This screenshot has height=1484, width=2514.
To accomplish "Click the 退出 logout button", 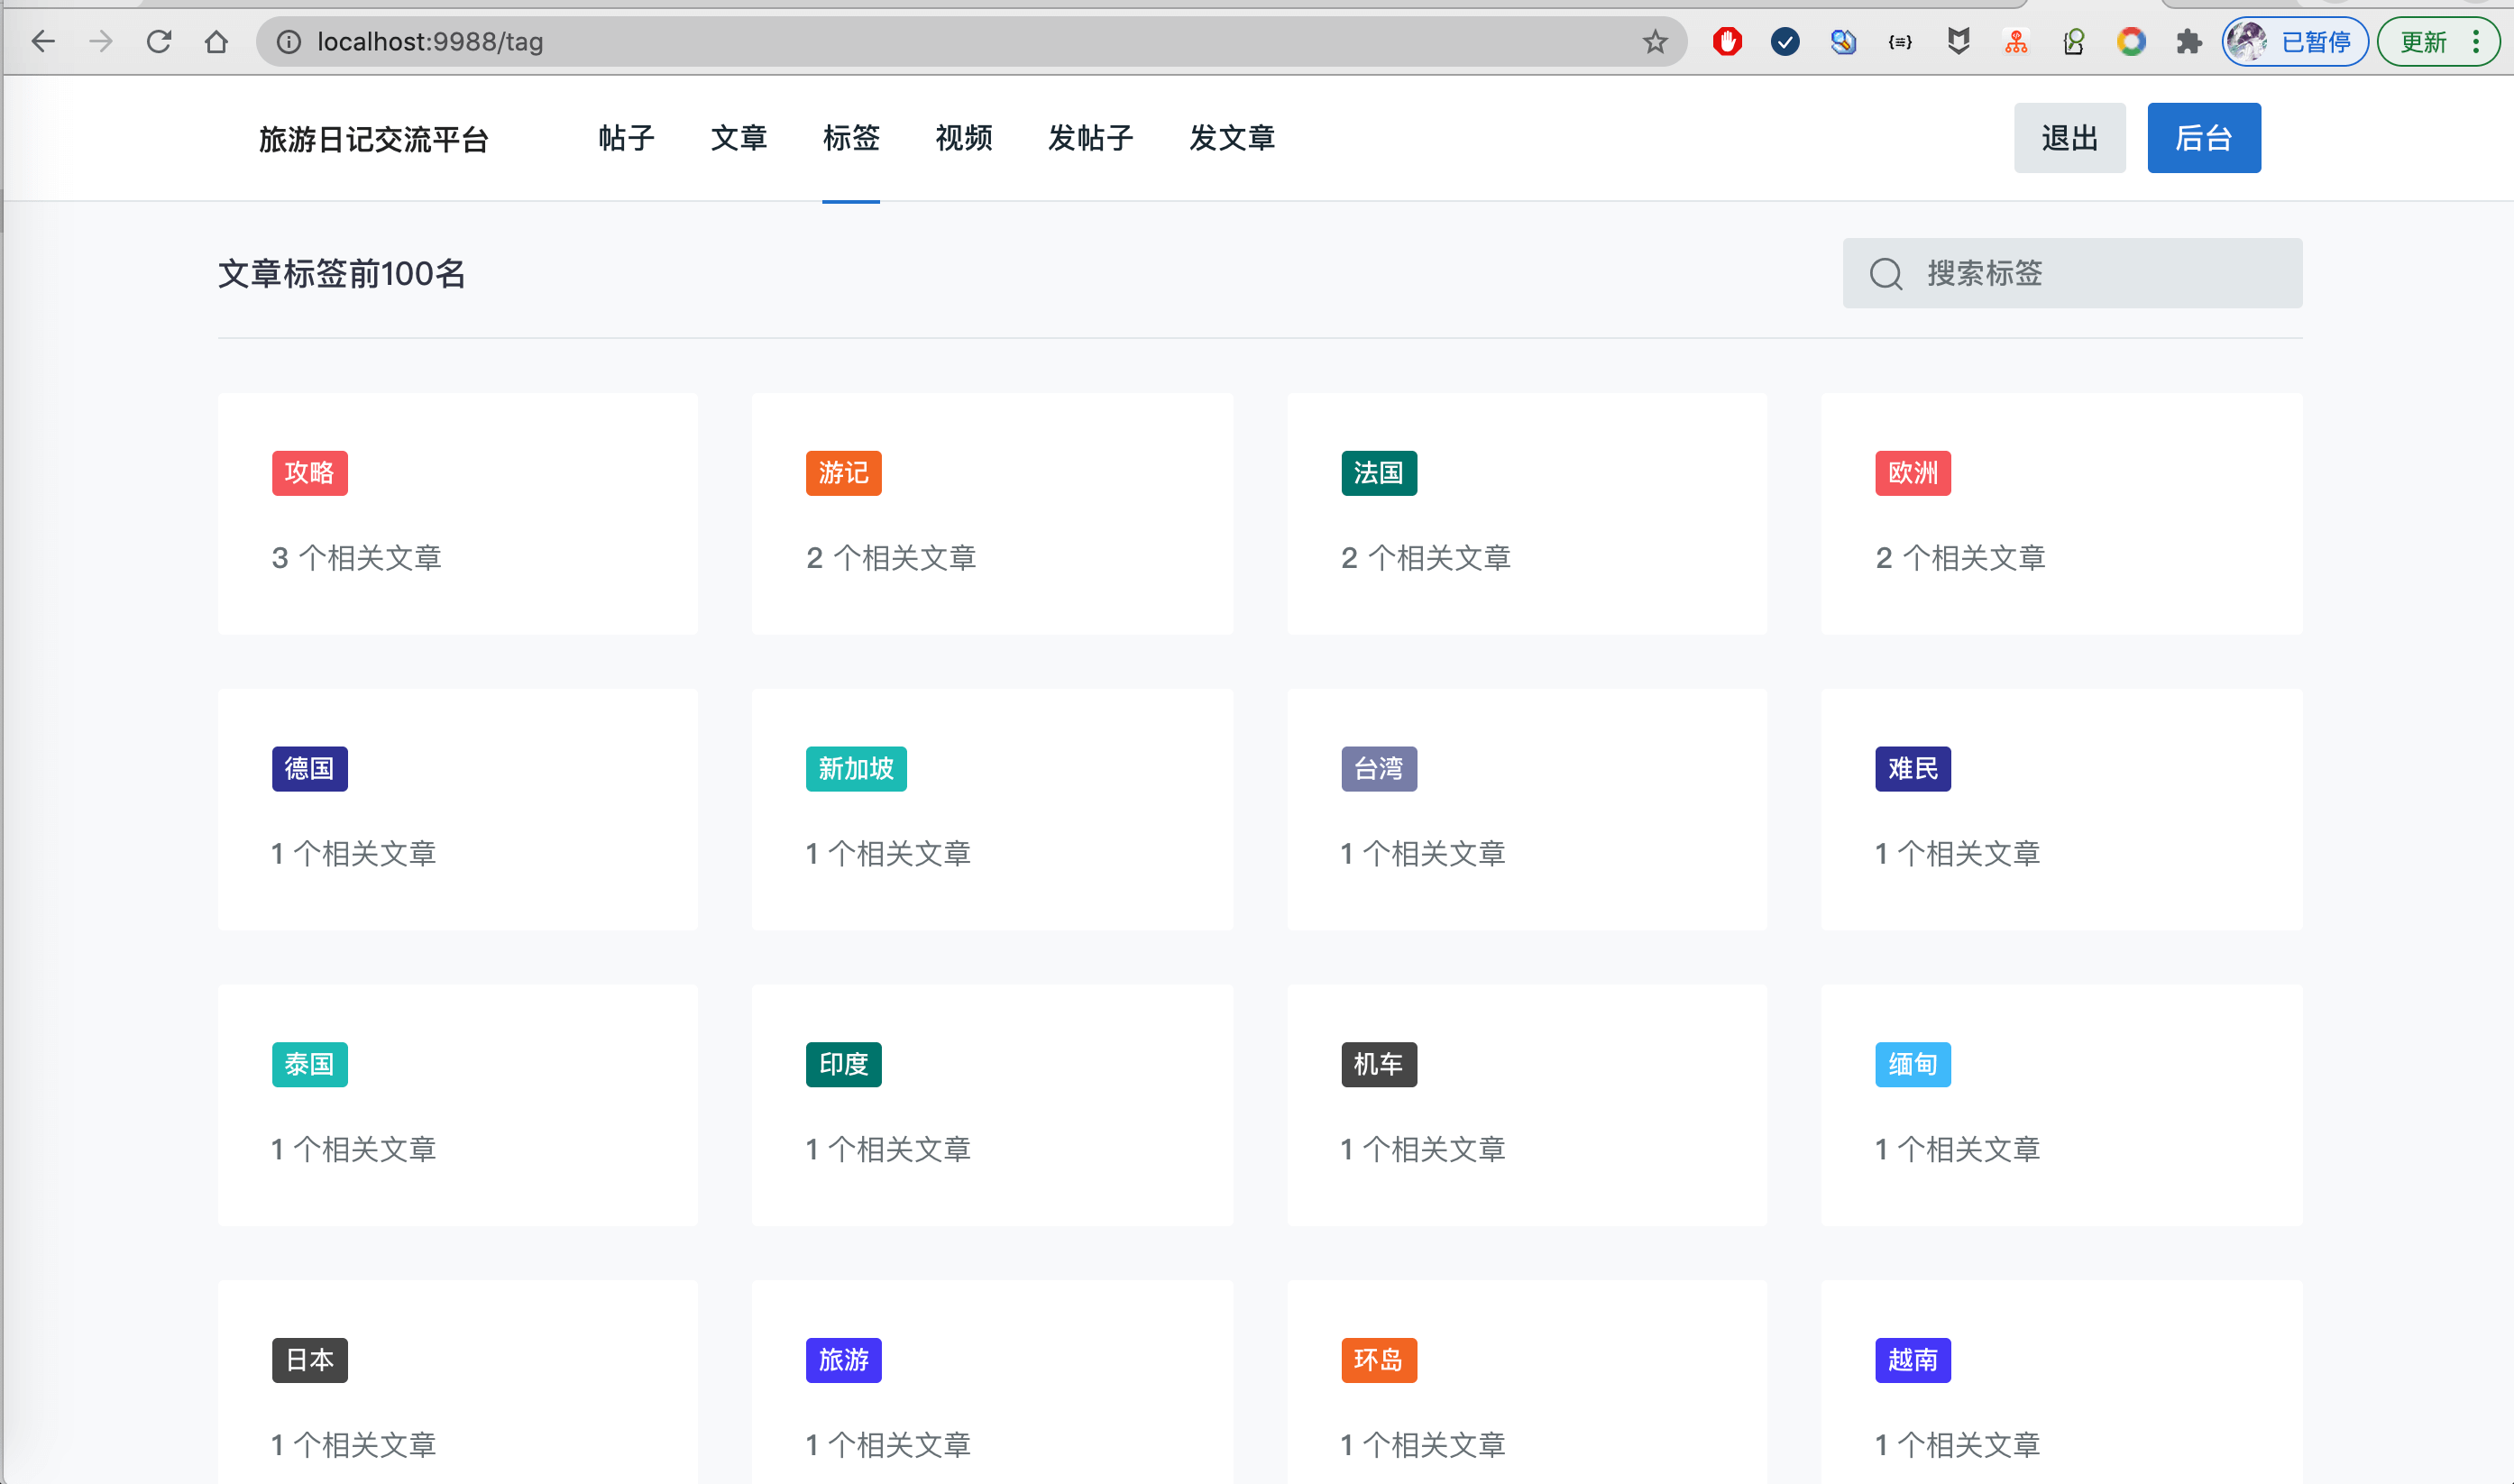I will pyautogui.click(x=2069, y=138).
